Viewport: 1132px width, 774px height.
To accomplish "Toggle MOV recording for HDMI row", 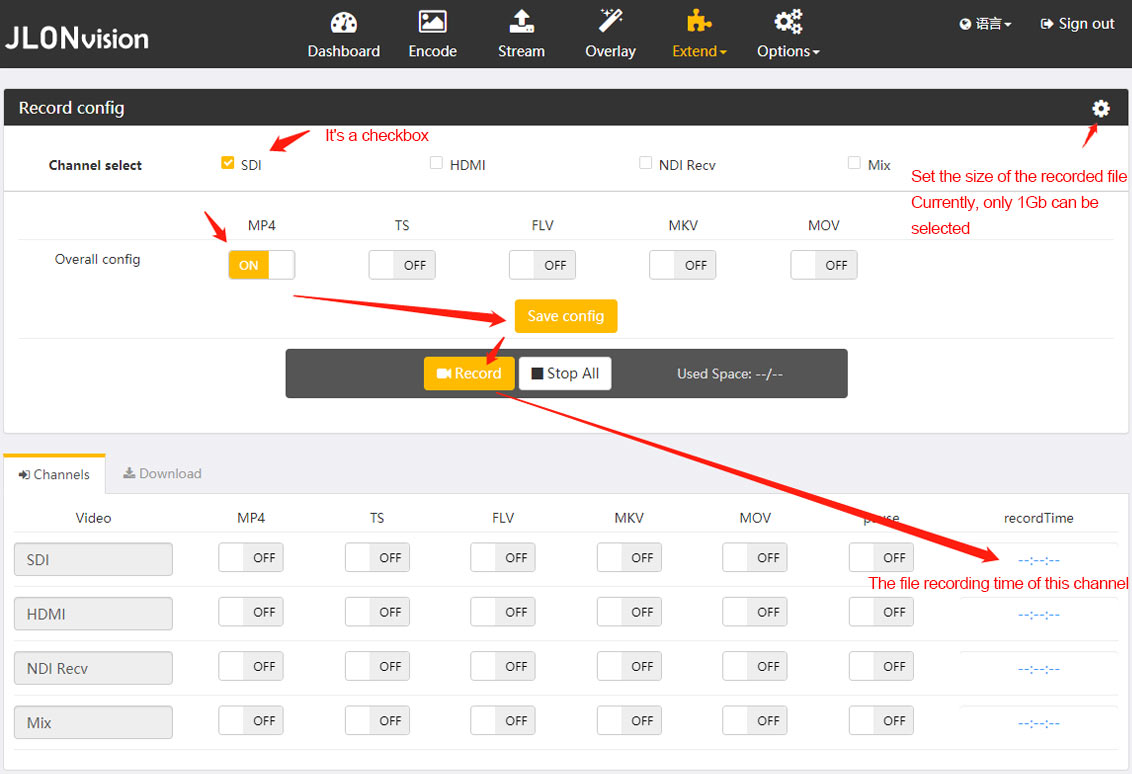I will (754, 612).
